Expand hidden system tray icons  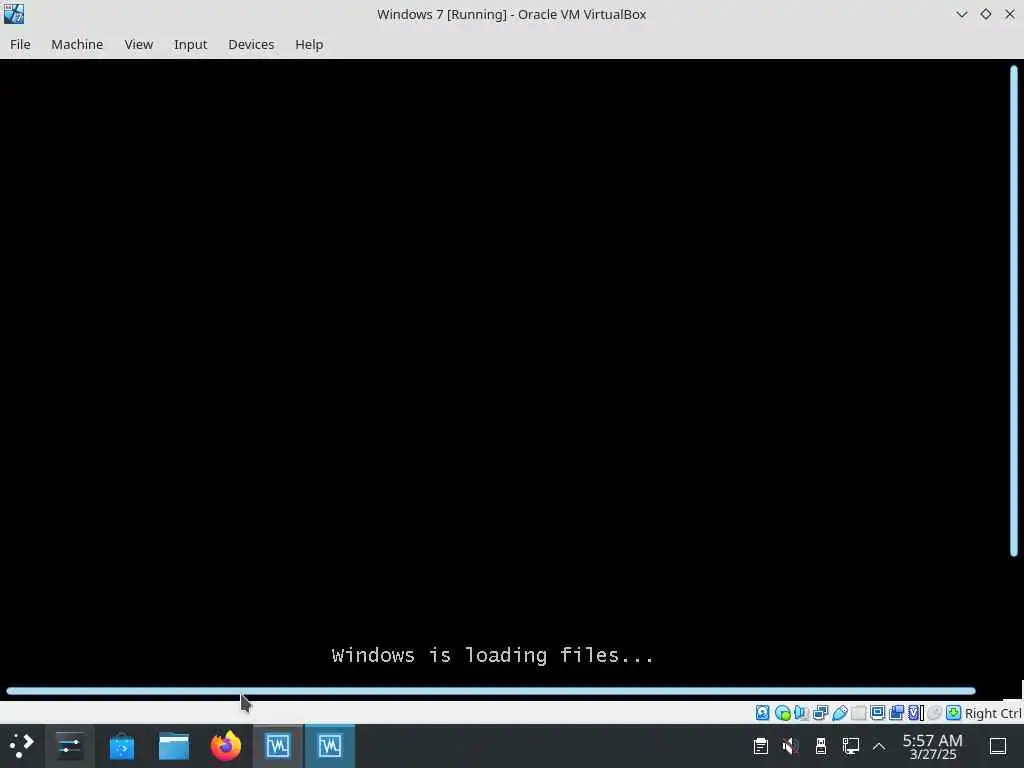[879, 746]
